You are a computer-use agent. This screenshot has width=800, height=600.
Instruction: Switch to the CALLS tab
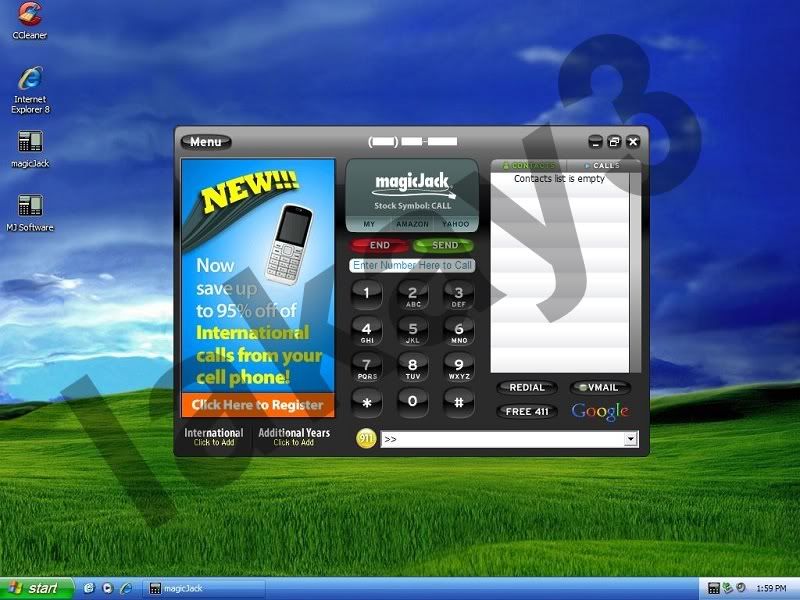pyautogui.click(x=601, y=164)
